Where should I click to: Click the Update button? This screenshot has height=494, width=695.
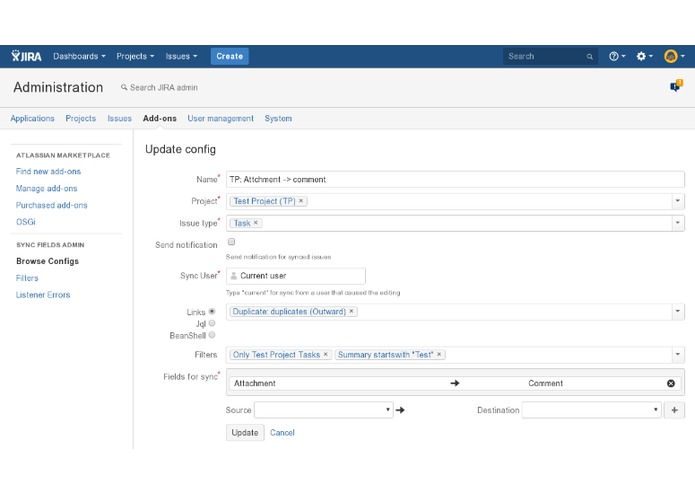click(245, 432)
